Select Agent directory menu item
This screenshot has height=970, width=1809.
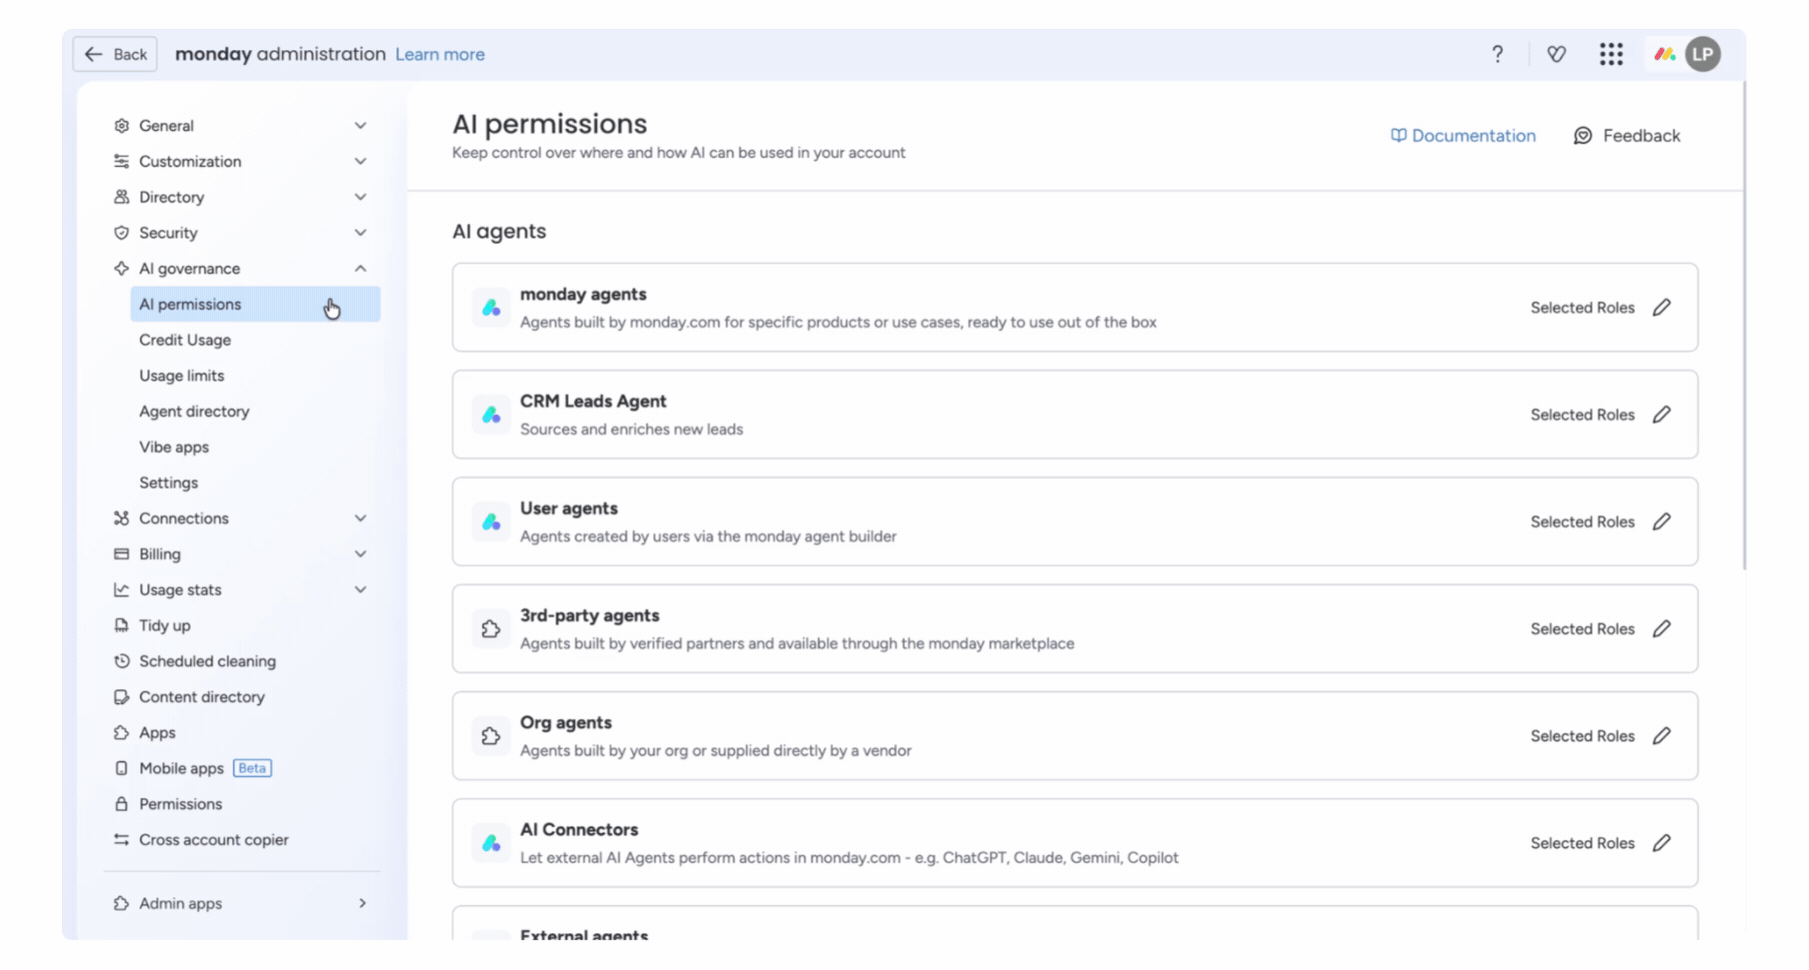click(194, 411)
